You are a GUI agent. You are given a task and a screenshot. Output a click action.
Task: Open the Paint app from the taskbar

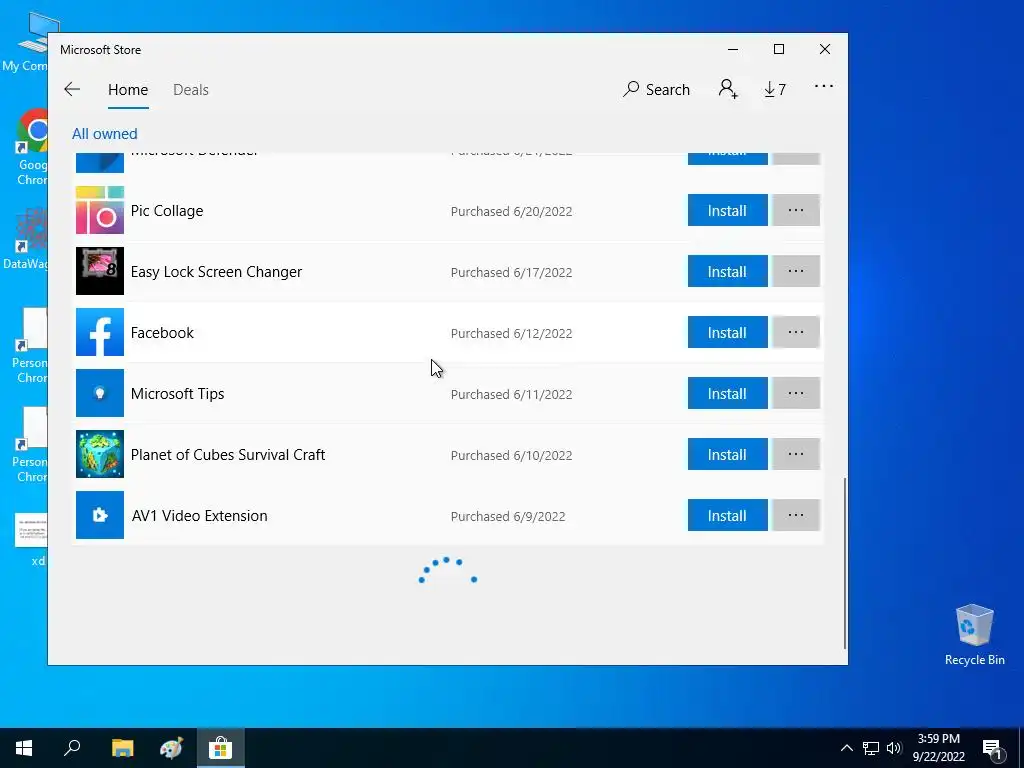coord(171,748)
